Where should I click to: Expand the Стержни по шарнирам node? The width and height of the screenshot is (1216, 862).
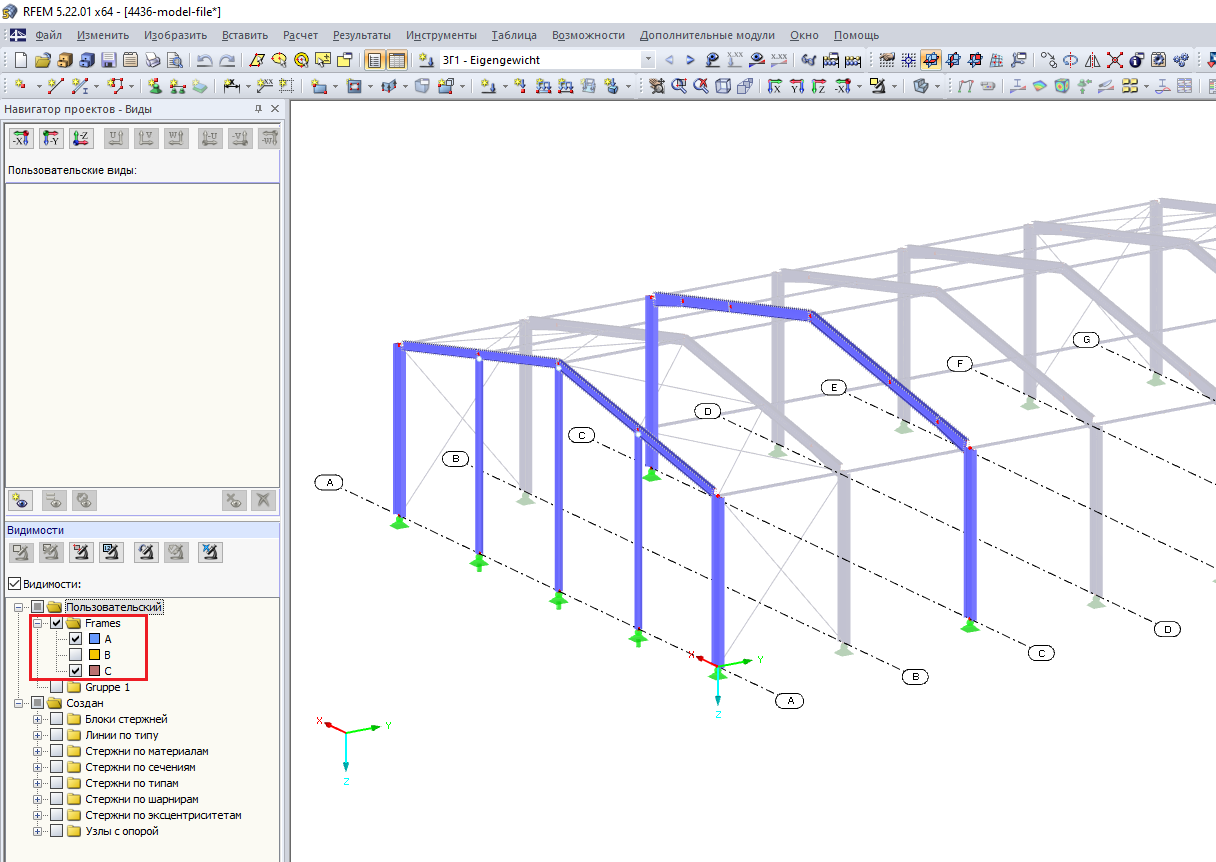click(38, 799)
